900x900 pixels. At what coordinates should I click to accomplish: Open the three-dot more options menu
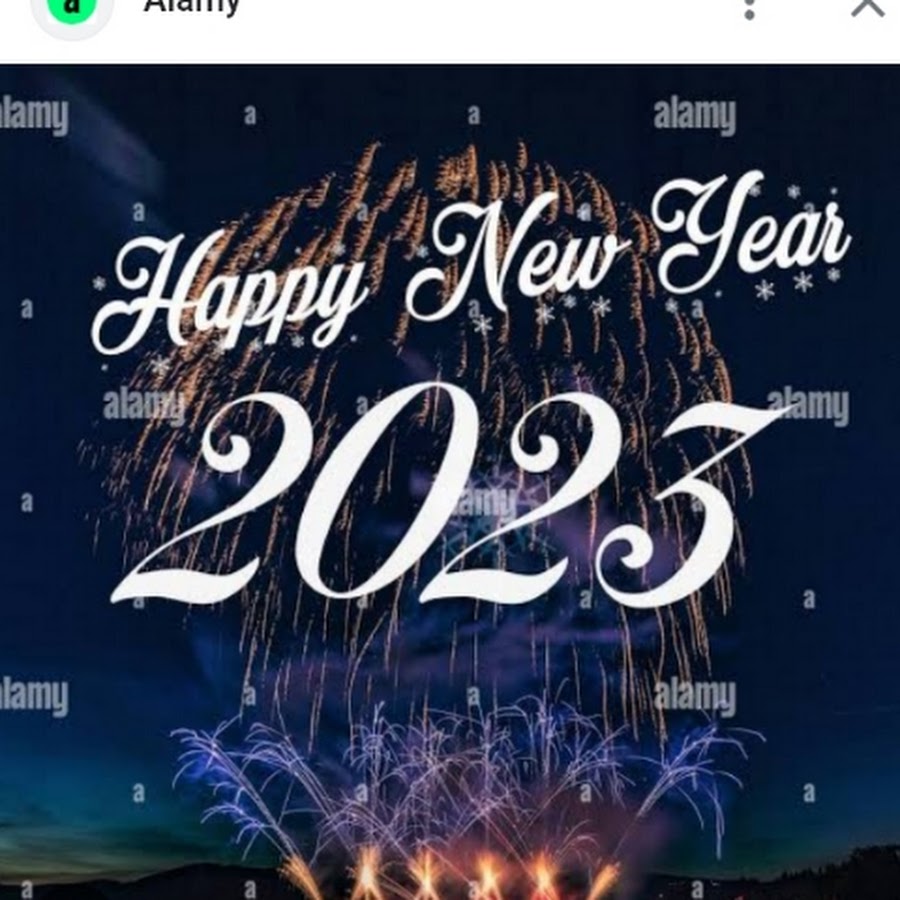(x=748, y=8)
